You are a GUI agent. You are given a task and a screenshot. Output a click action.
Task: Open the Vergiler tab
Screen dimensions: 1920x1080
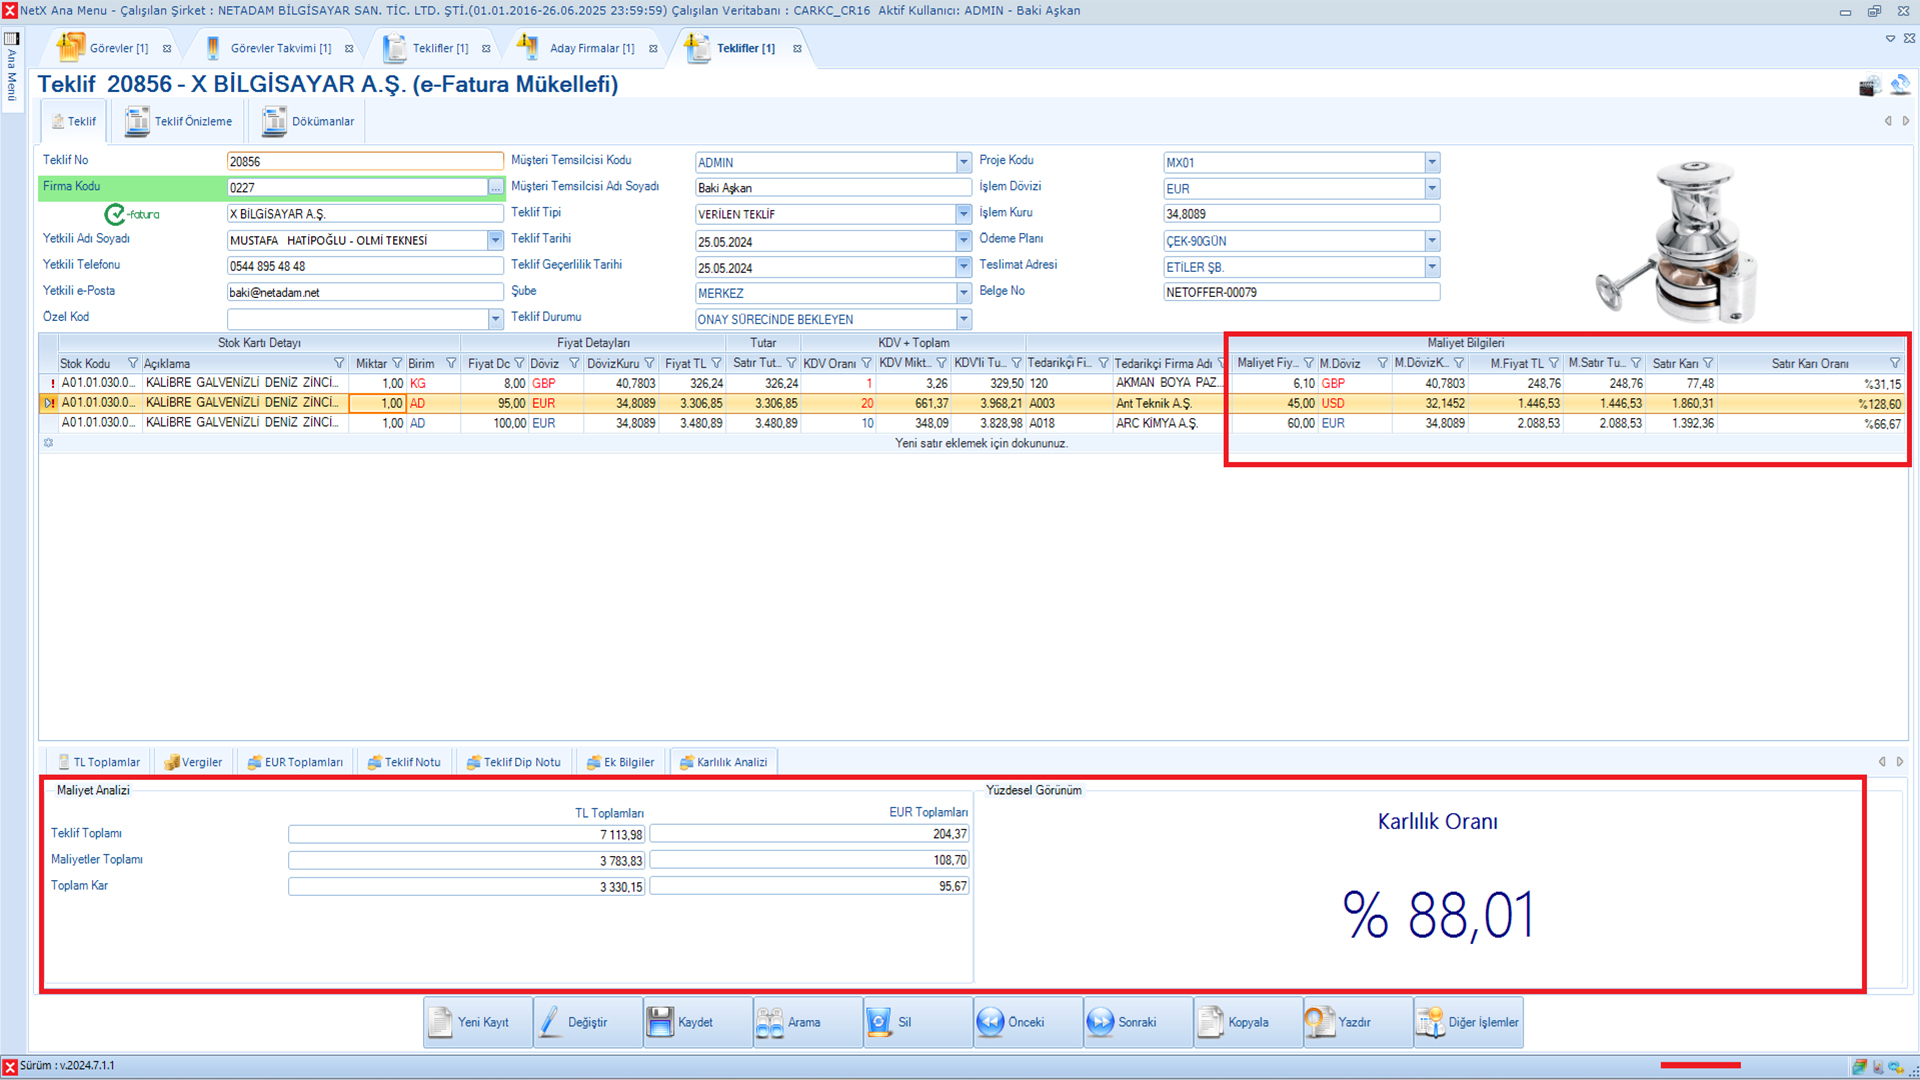pyautogui.click(x=193, y=762)
